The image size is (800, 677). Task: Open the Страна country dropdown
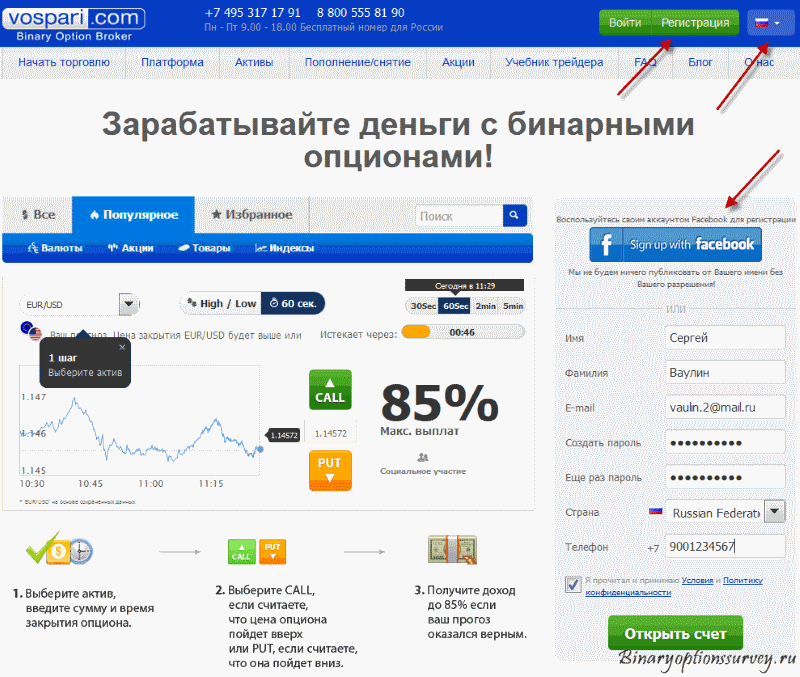[724, 512]
